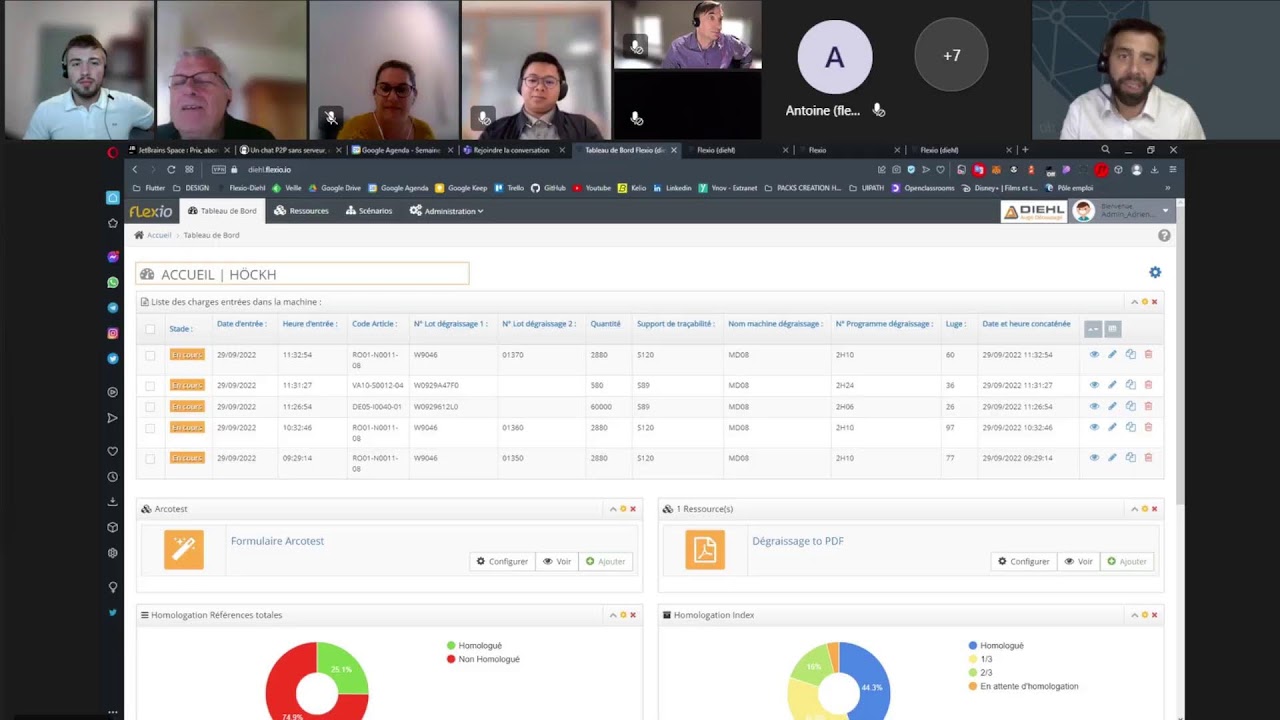Switch to the Google Agenda browser tab
The image size is (1280, 720).
(401, 150)
